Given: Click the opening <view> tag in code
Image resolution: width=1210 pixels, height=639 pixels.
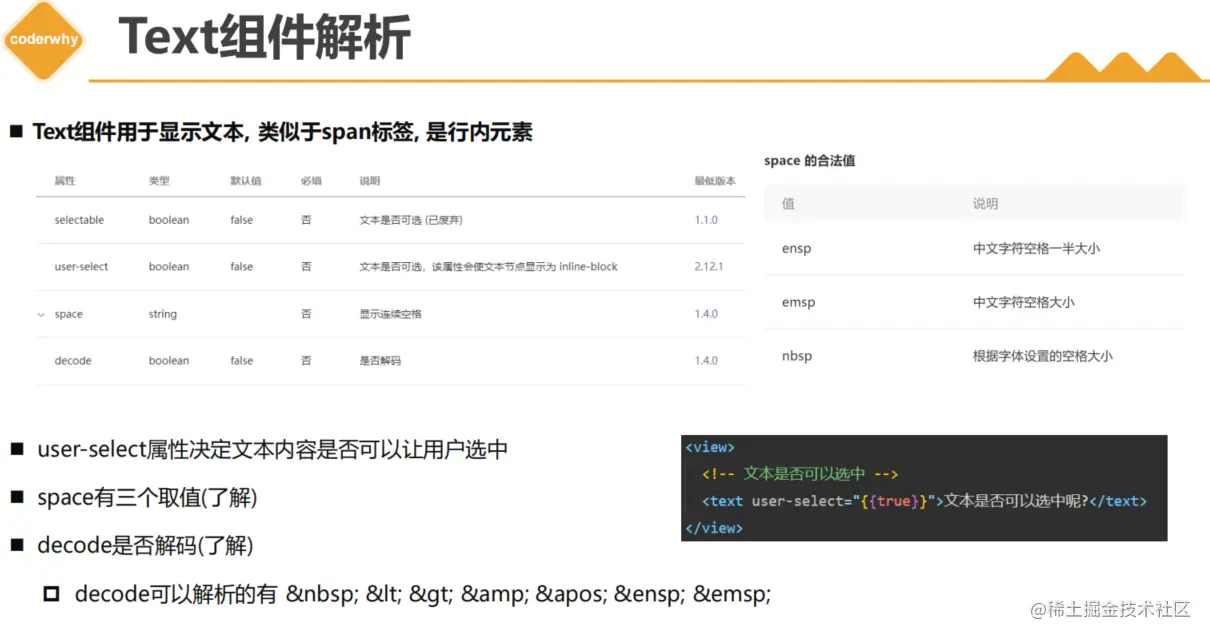Looking at the screenshot, I should point(710,447).
